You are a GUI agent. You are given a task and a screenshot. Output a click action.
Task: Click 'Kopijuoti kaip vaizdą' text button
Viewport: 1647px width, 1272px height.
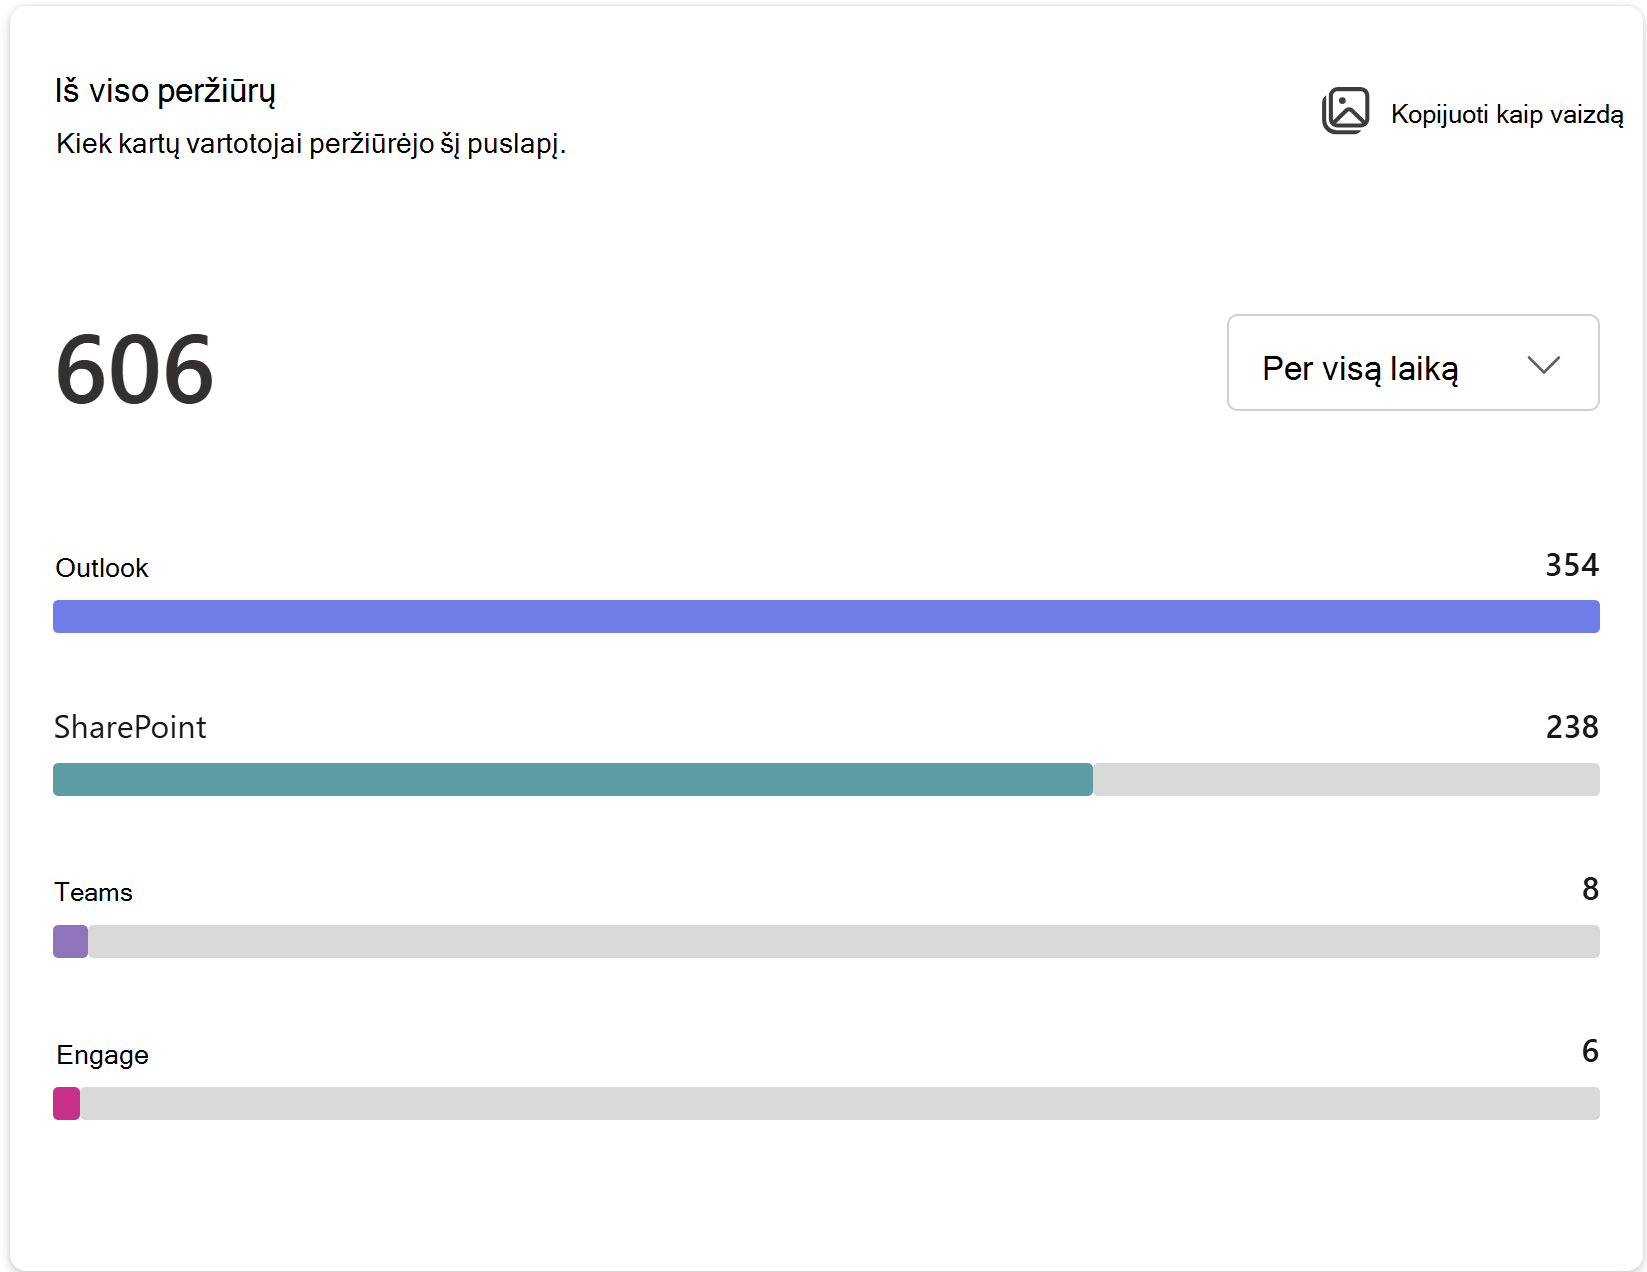[x=1507, y=115]
